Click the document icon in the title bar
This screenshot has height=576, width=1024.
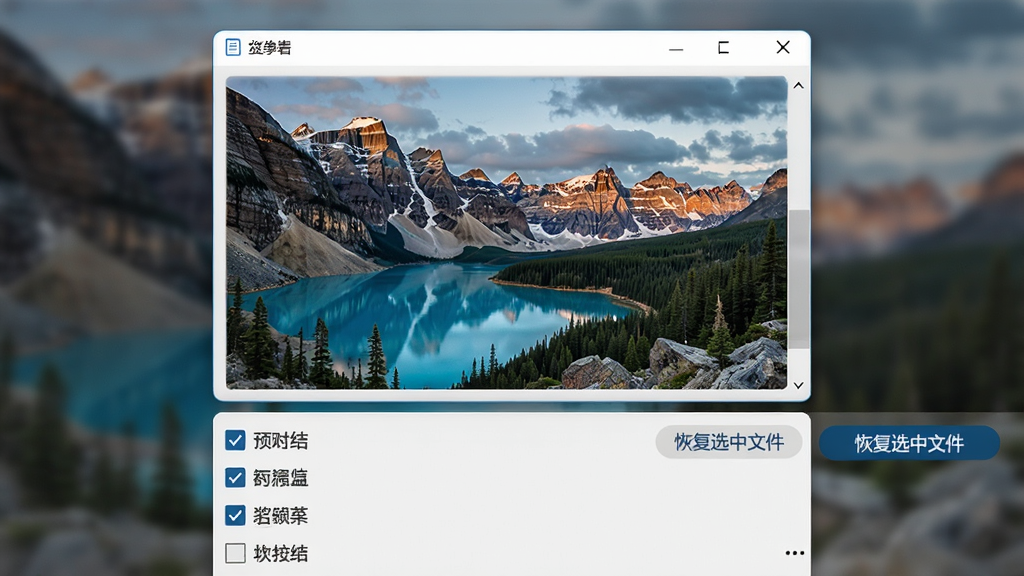pos(233,47)
